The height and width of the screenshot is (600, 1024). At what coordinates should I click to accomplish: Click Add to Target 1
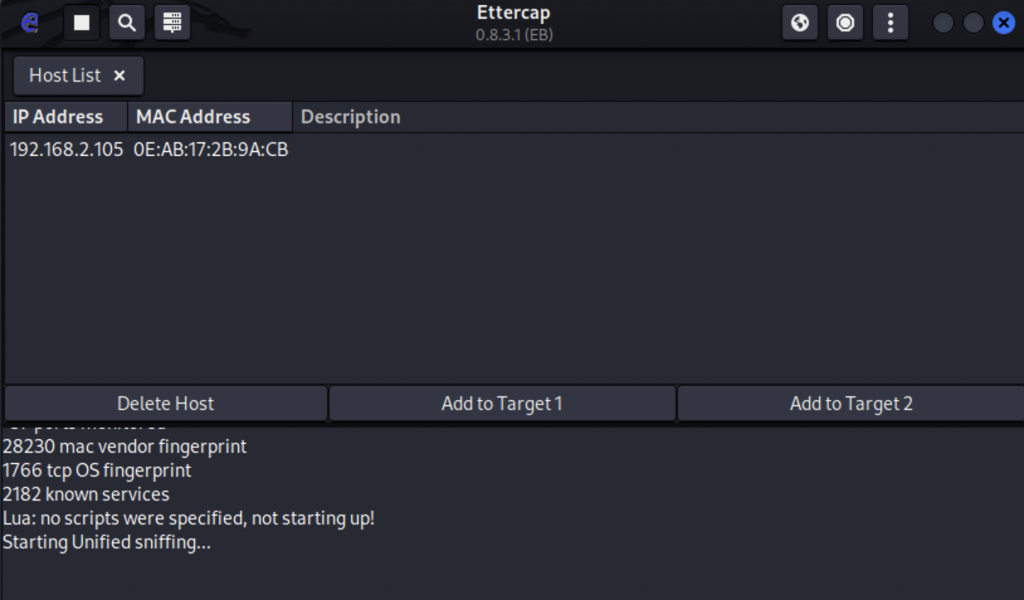502,403
